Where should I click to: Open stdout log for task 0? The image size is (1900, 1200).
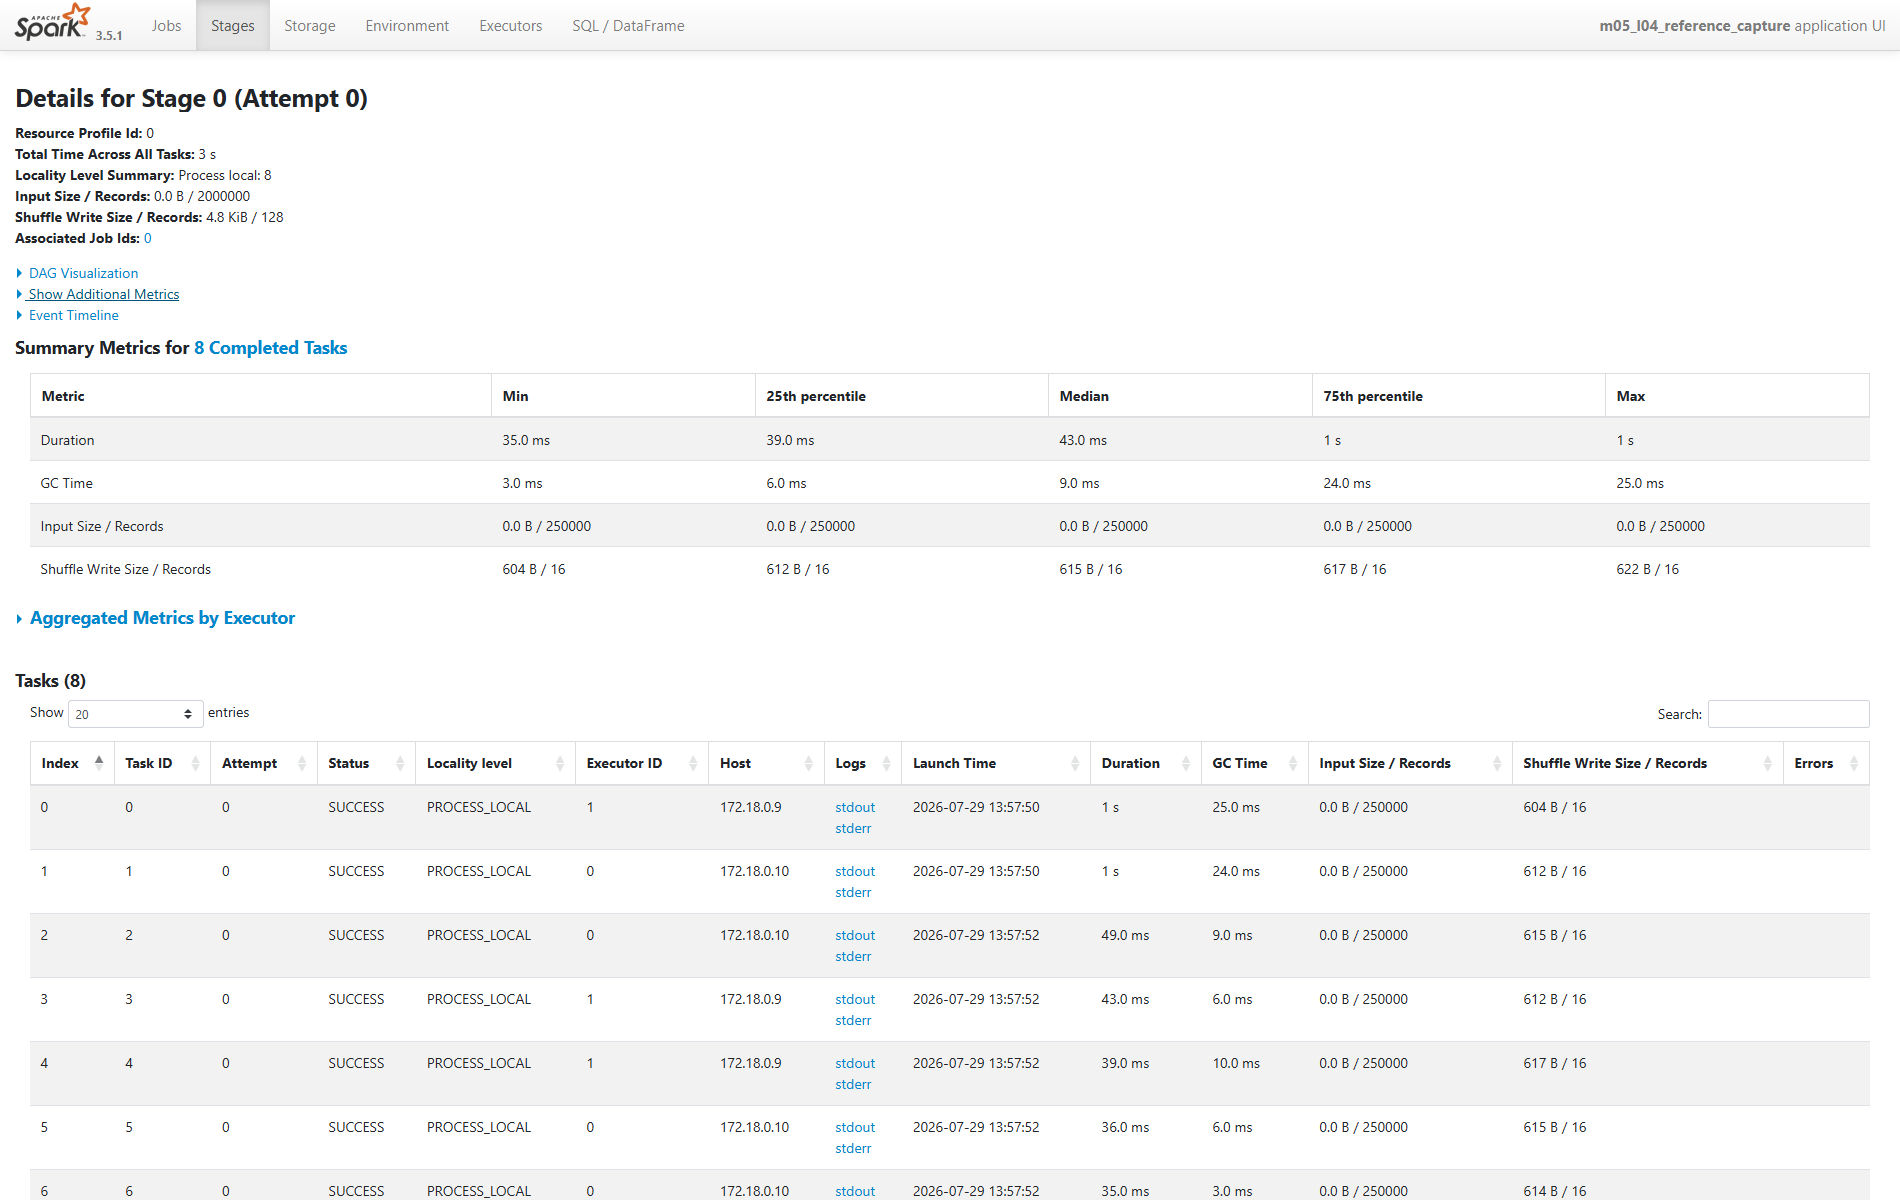pyautogui.click(x=855, y=807)
